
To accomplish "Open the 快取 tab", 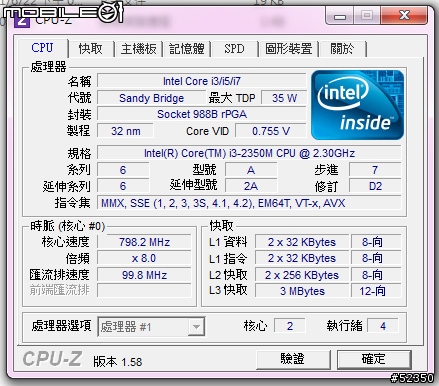I will (90, 49).
